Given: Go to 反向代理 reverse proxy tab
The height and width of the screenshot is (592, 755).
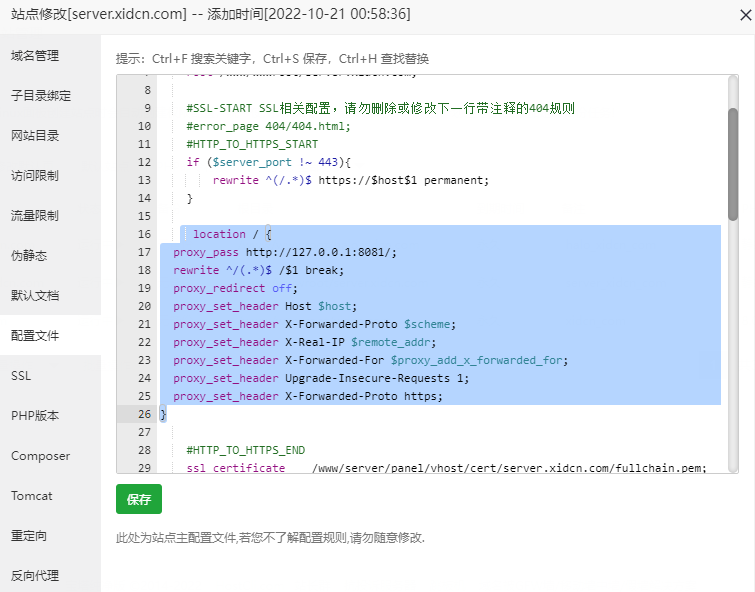Looking at the screenshot, I should click(x=35, y=576).
